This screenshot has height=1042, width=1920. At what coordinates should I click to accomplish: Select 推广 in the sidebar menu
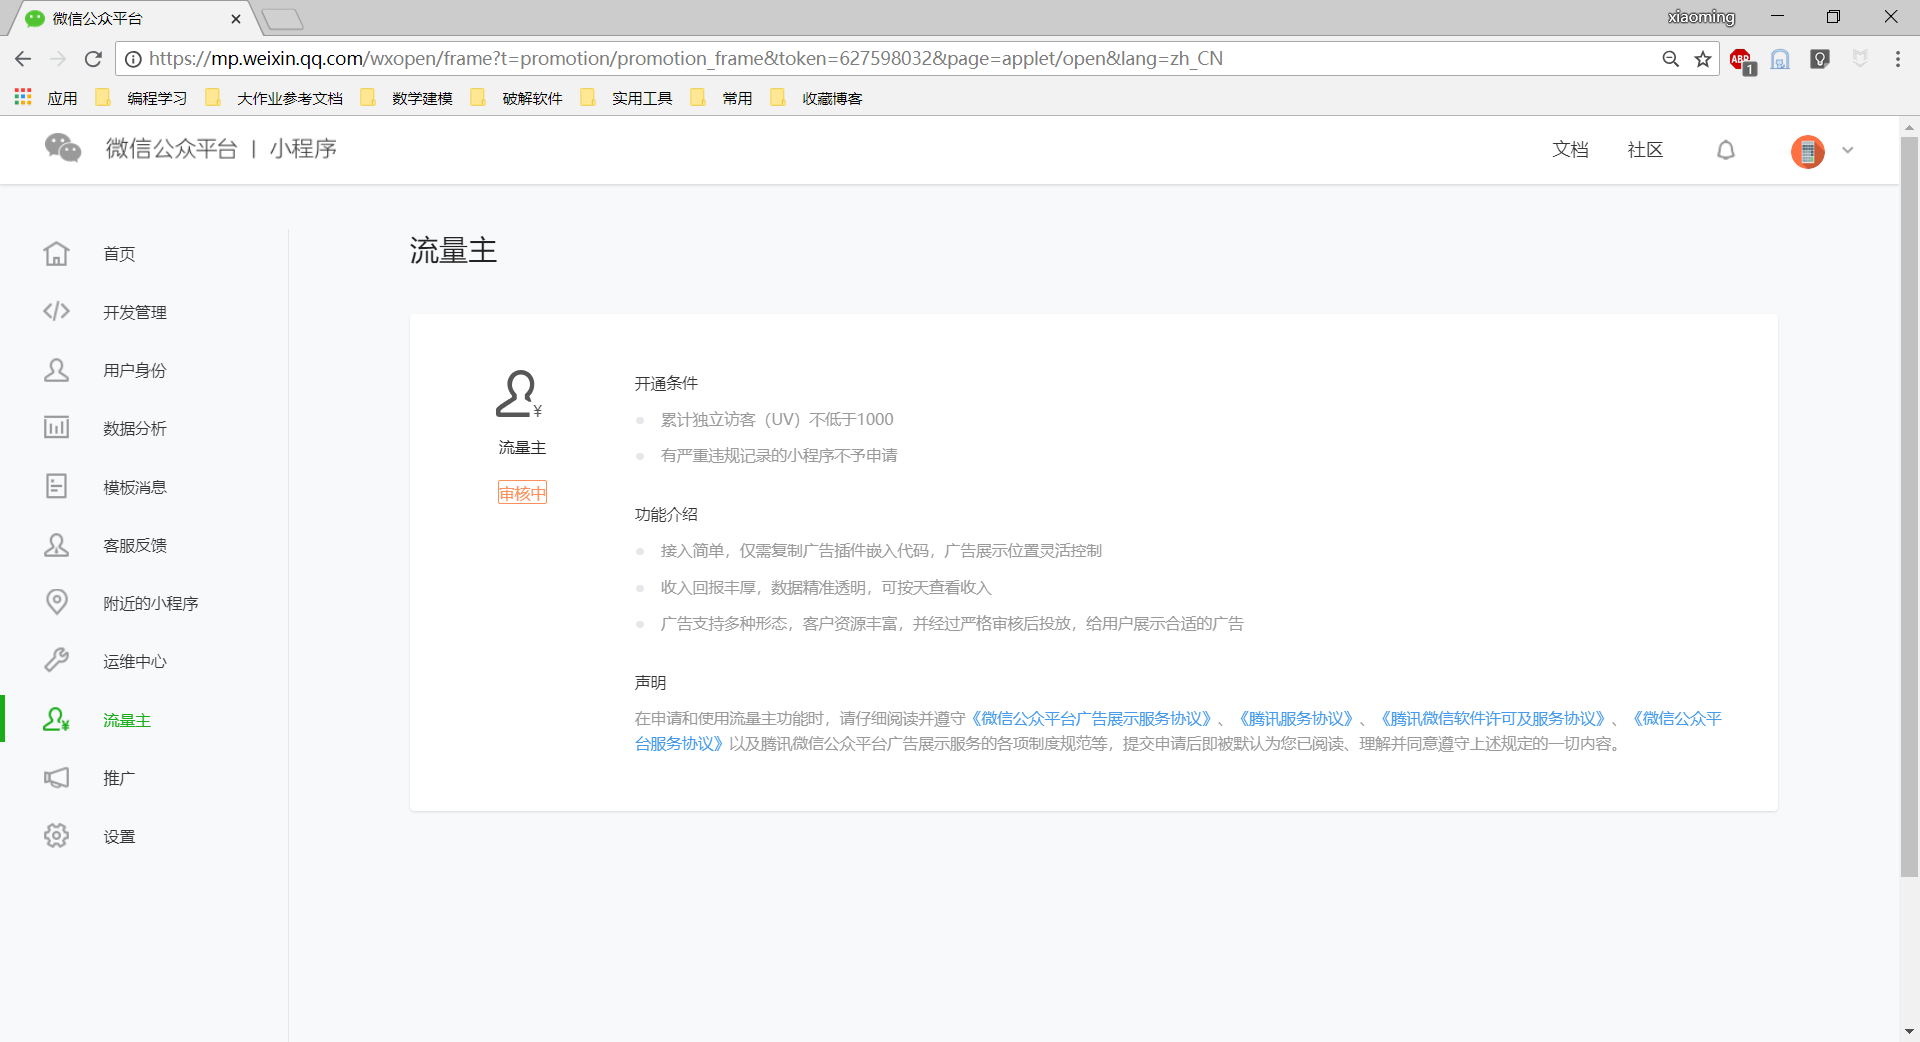[119, 778]
